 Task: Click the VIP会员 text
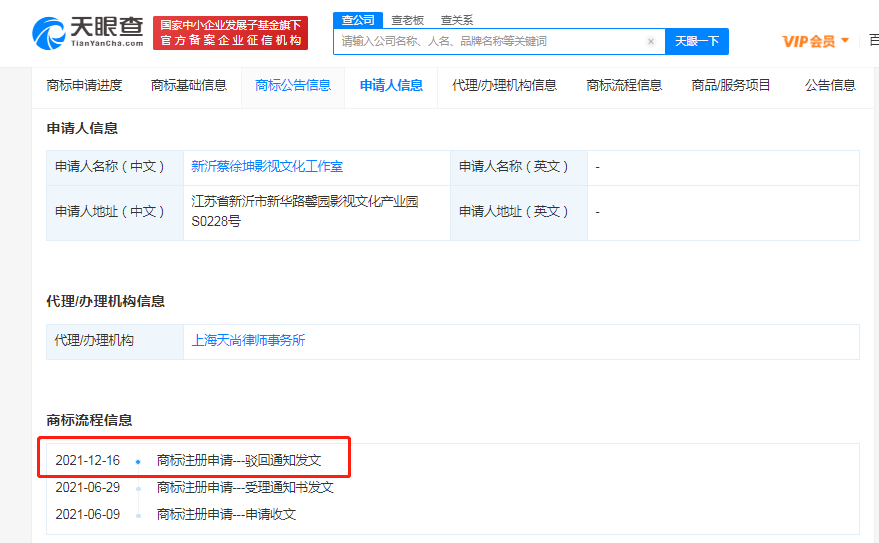pos(808,41)
